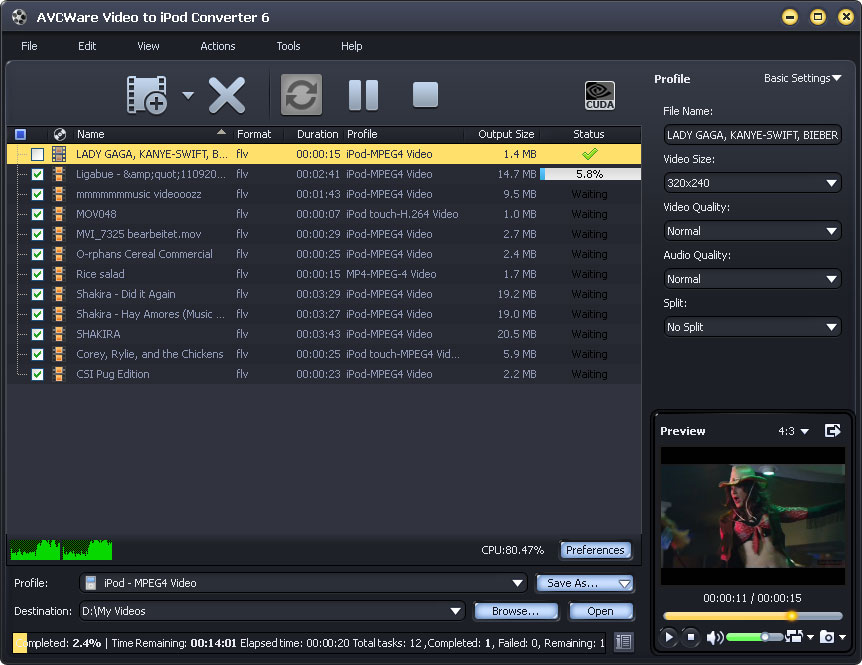Image resolution: width=862 pixels, height=665 pixels.
Task: Click the Add File toolbar icon
Action: tap(146, 95)
